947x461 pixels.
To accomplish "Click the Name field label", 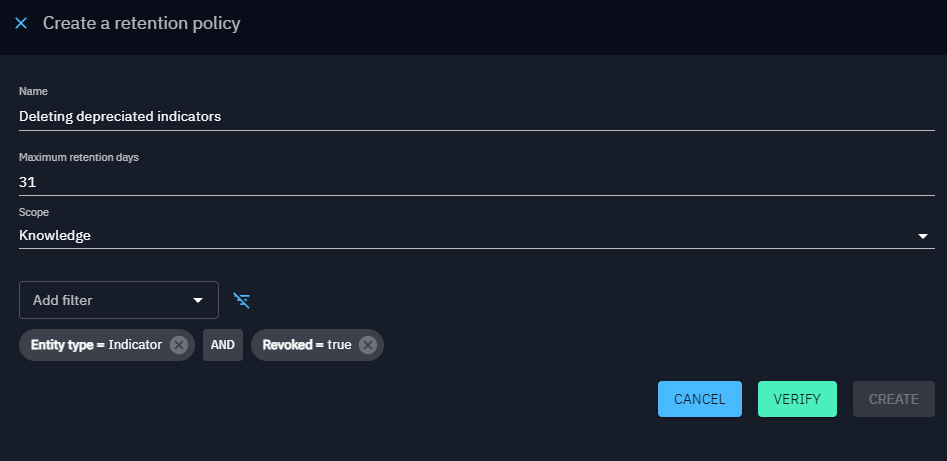I will [x=33, y=91].
